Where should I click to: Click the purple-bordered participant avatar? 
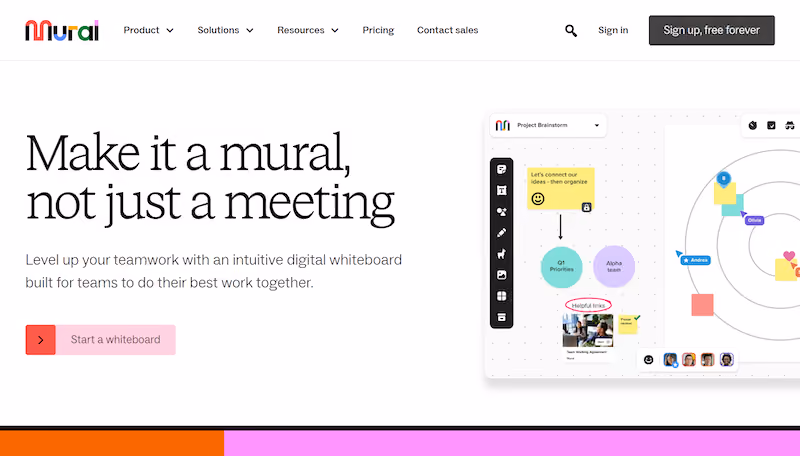(x=727, y=360)
